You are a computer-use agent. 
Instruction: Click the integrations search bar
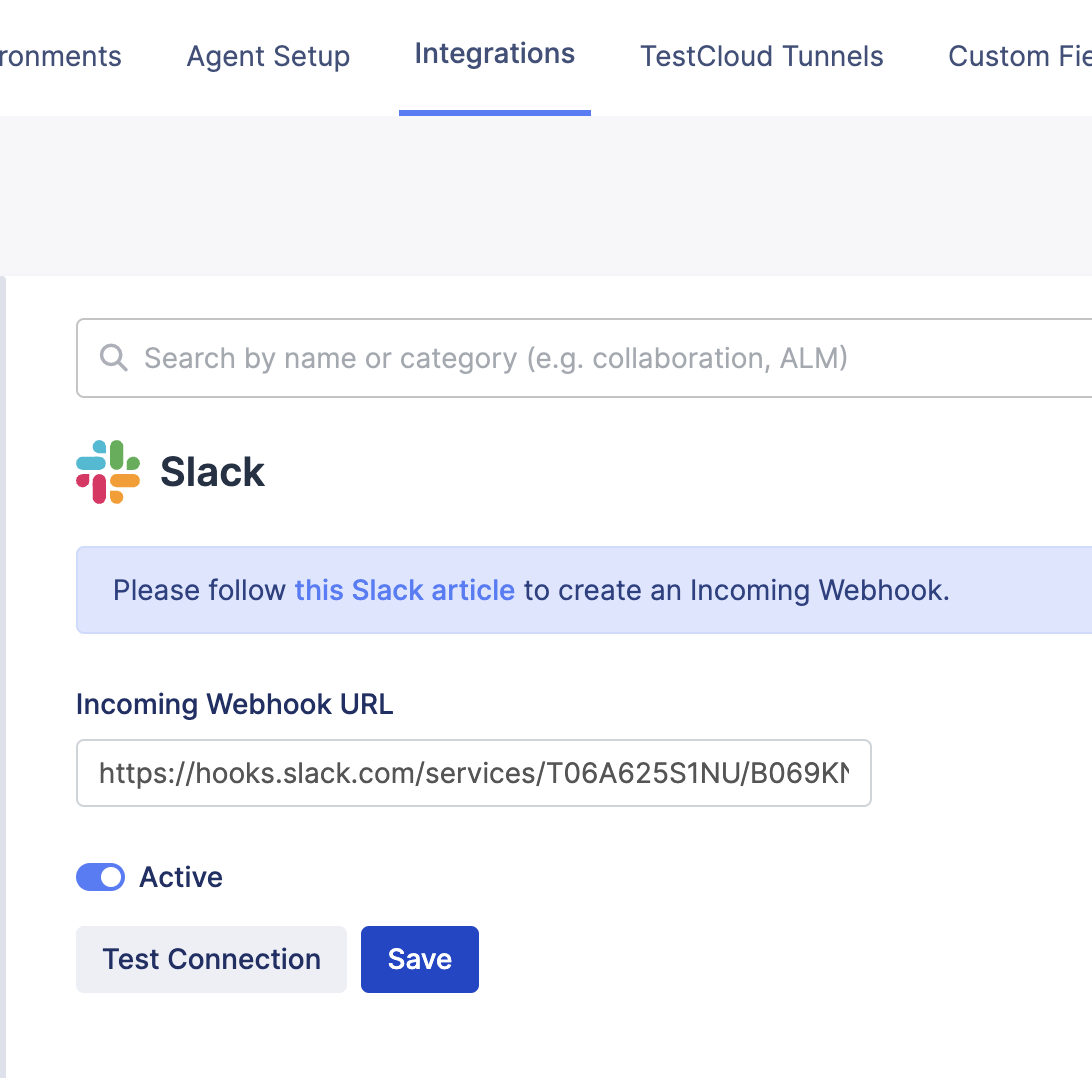tap(500, 357)
